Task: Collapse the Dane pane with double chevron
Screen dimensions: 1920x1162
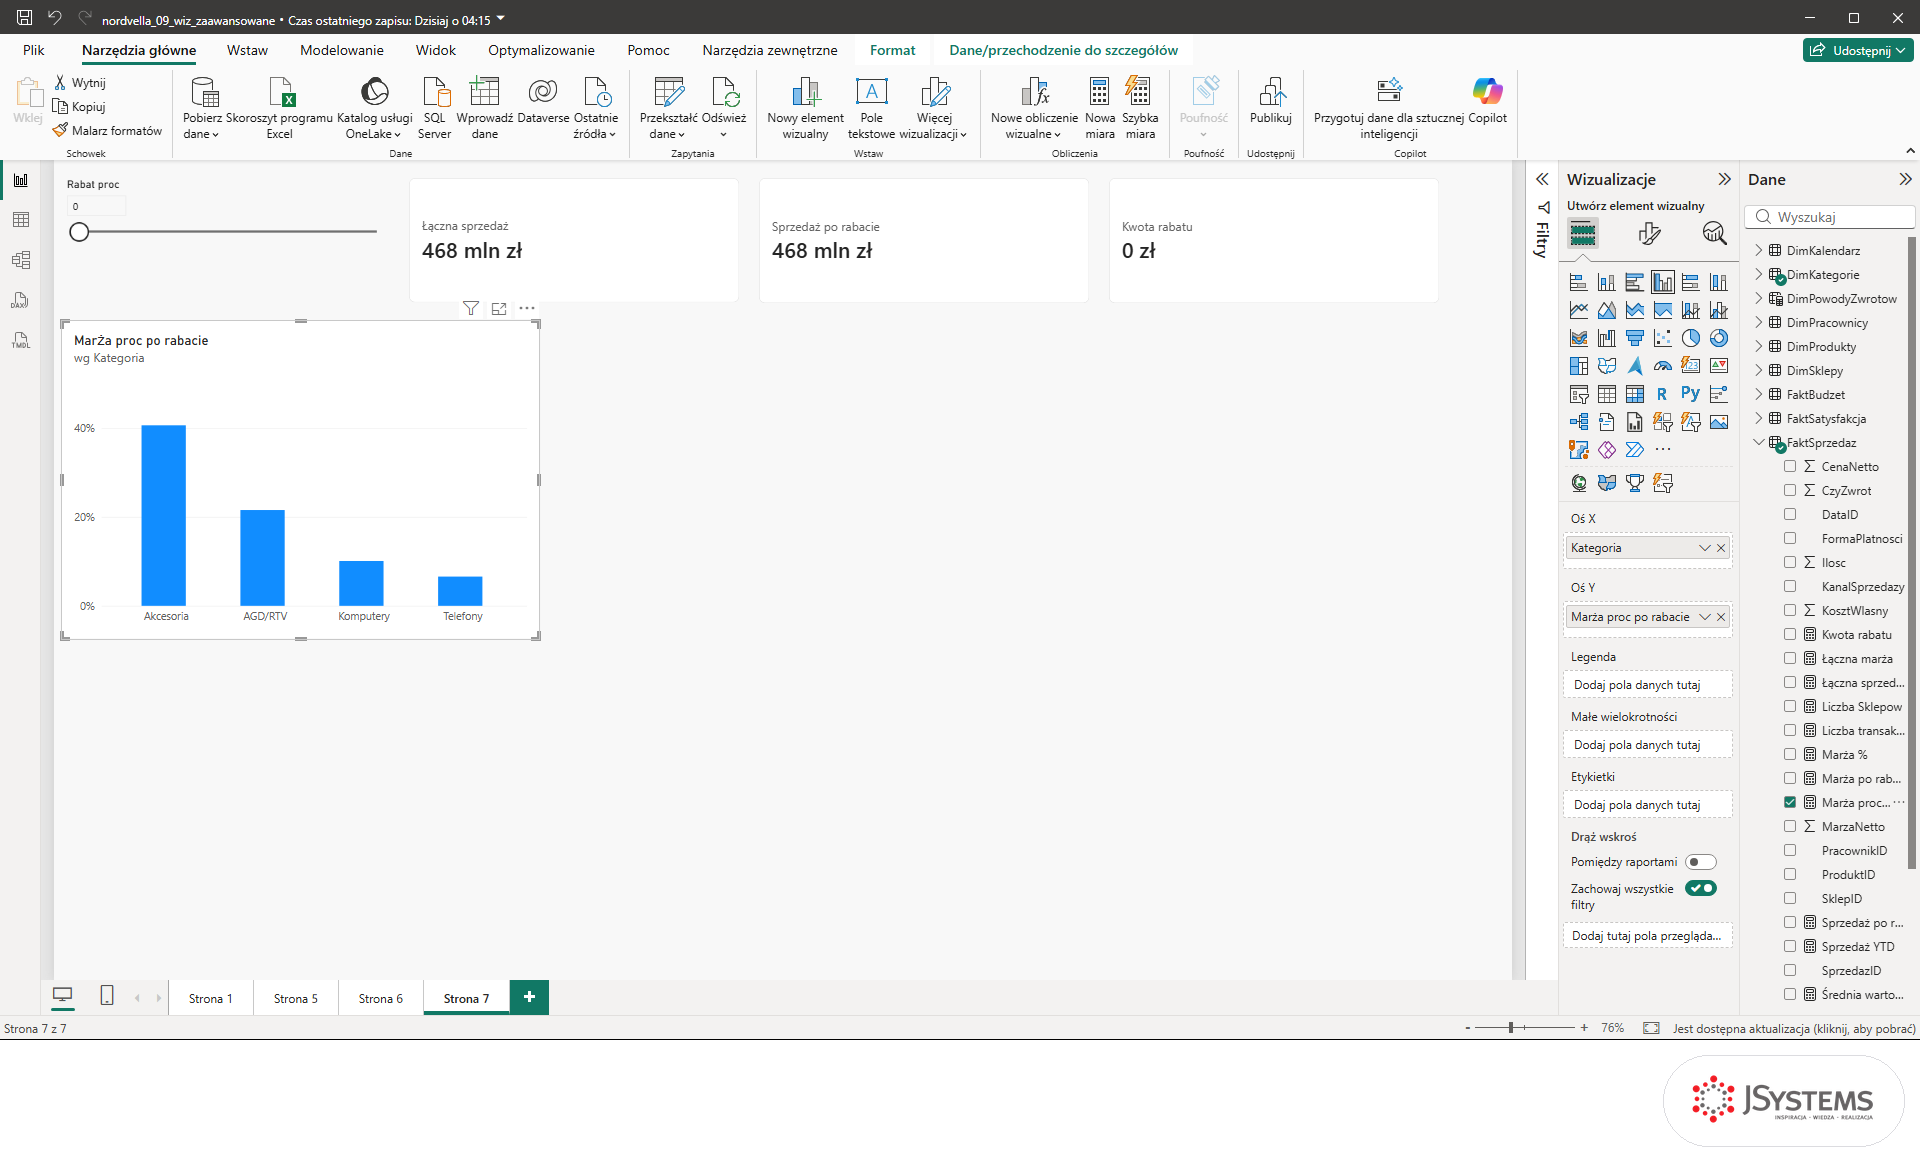Action: point(1905,179)
